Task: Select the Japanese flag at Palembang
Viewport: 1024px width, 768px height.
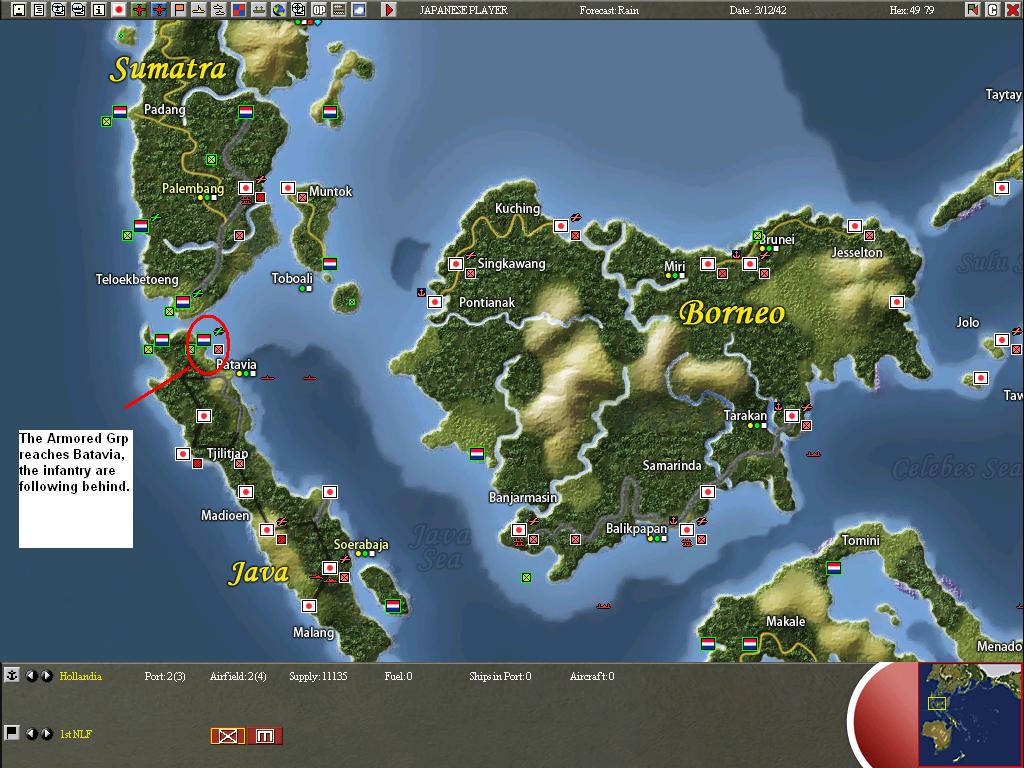Action: [246, 188]
